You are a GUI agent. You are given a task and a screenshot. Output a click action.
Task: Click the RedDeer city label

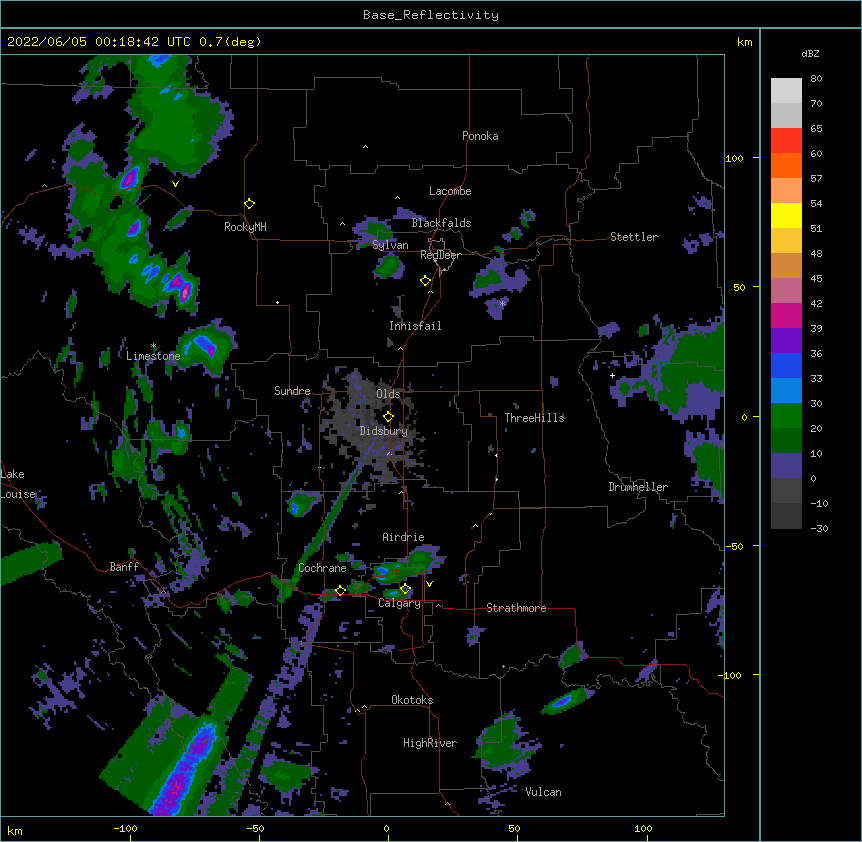(440, 255)
